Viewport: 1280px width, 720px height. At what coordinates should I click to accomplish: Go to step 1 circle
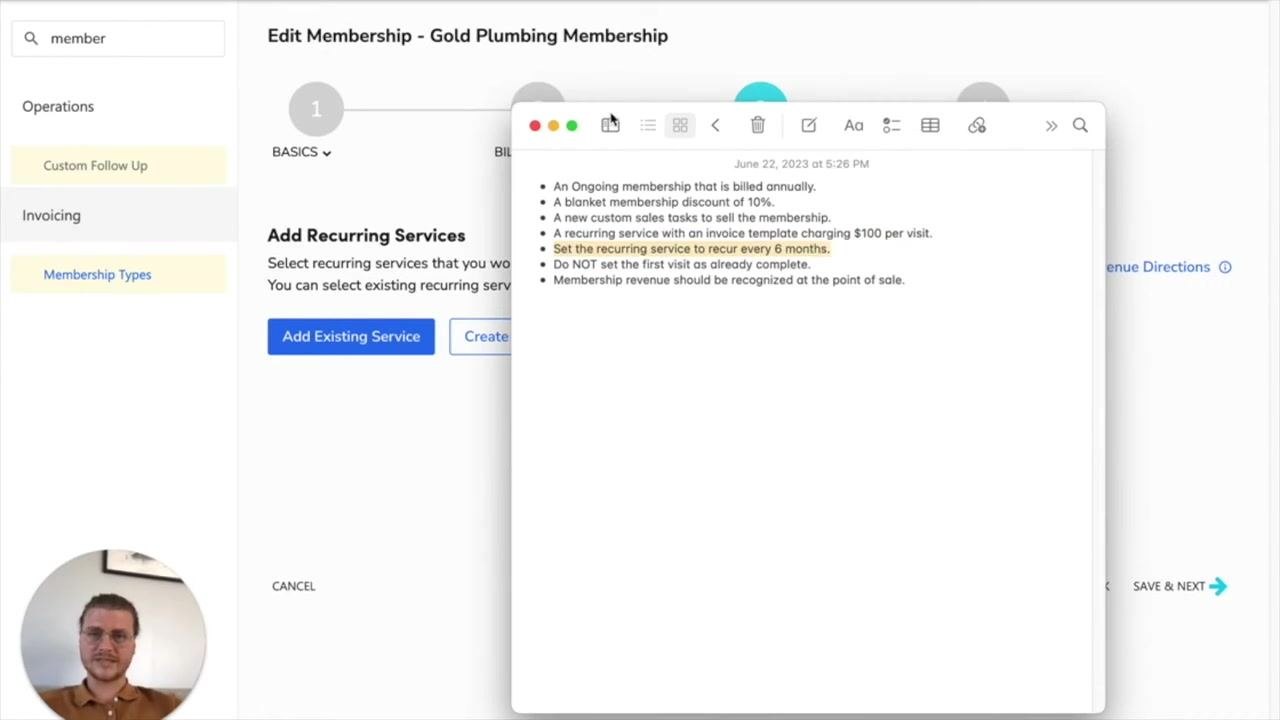(316, 109)
